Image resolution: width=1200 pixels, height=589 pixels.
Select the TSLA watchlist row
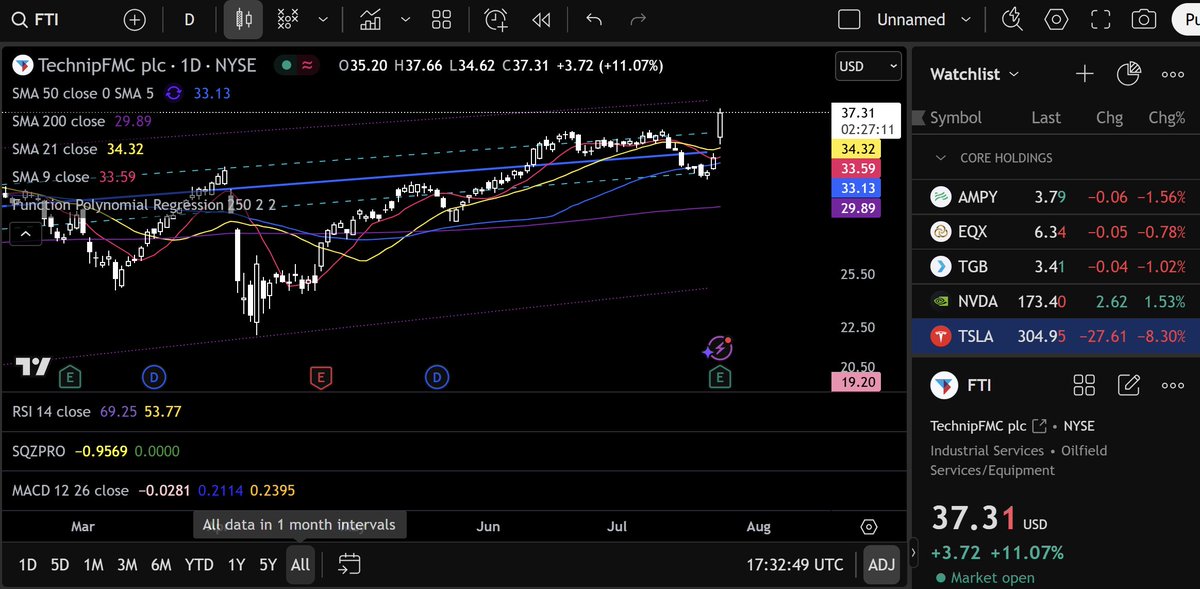pyautogui.click(x=1056, y=336)
